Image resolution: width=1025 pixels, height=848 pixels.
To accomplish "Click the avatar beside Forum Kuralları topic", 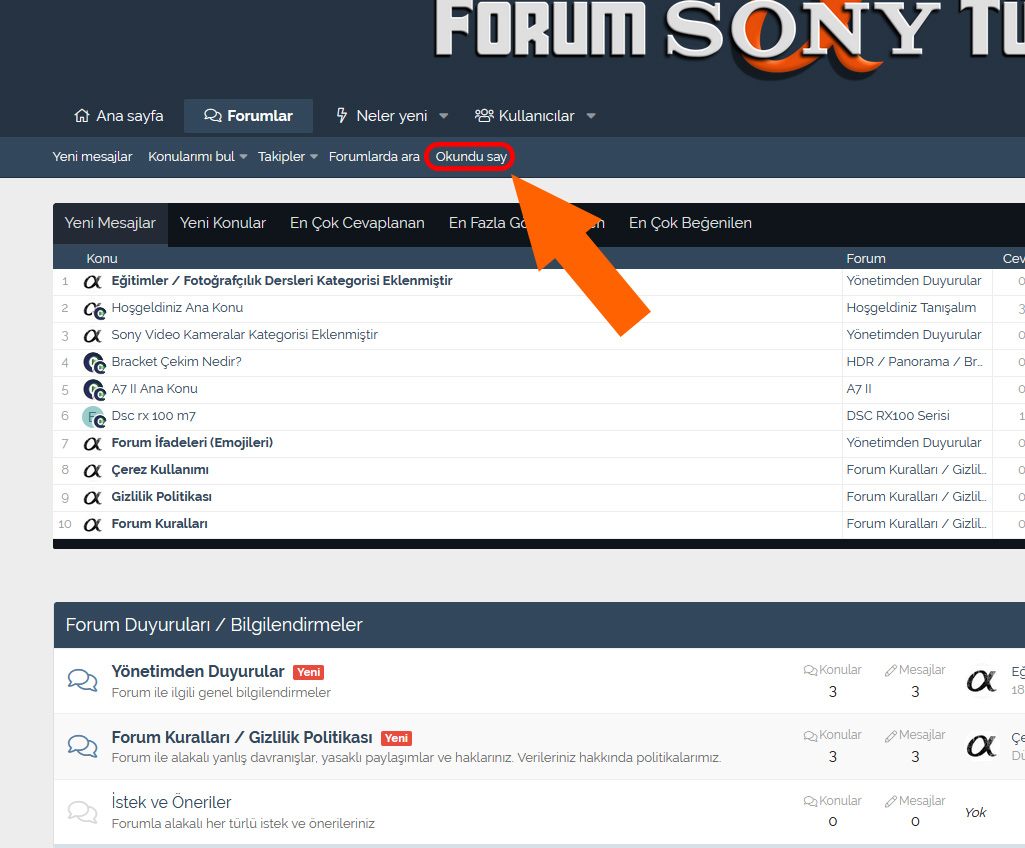I will 93,525.
